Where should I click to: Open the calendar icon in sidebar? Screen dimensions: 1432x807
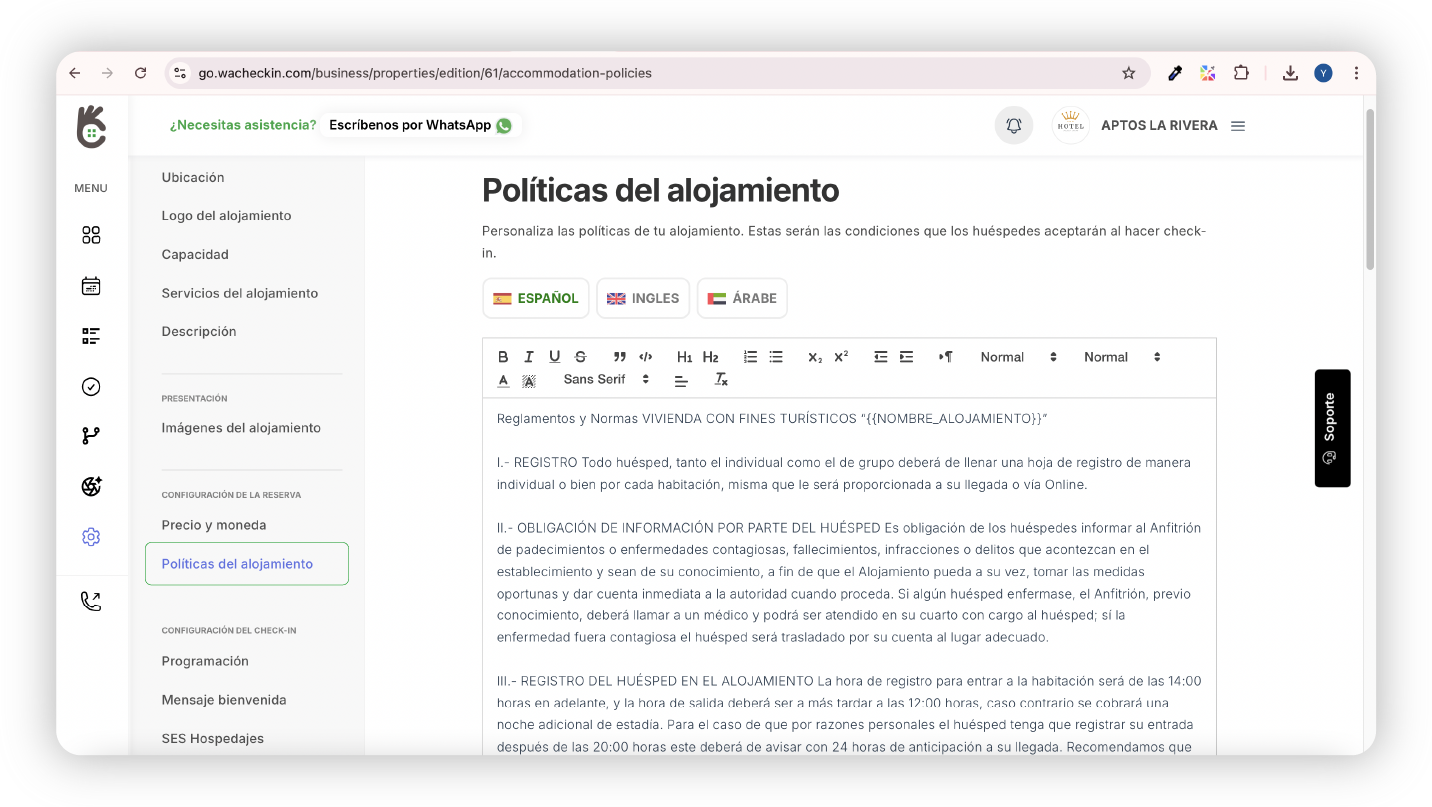pos(91,286)
